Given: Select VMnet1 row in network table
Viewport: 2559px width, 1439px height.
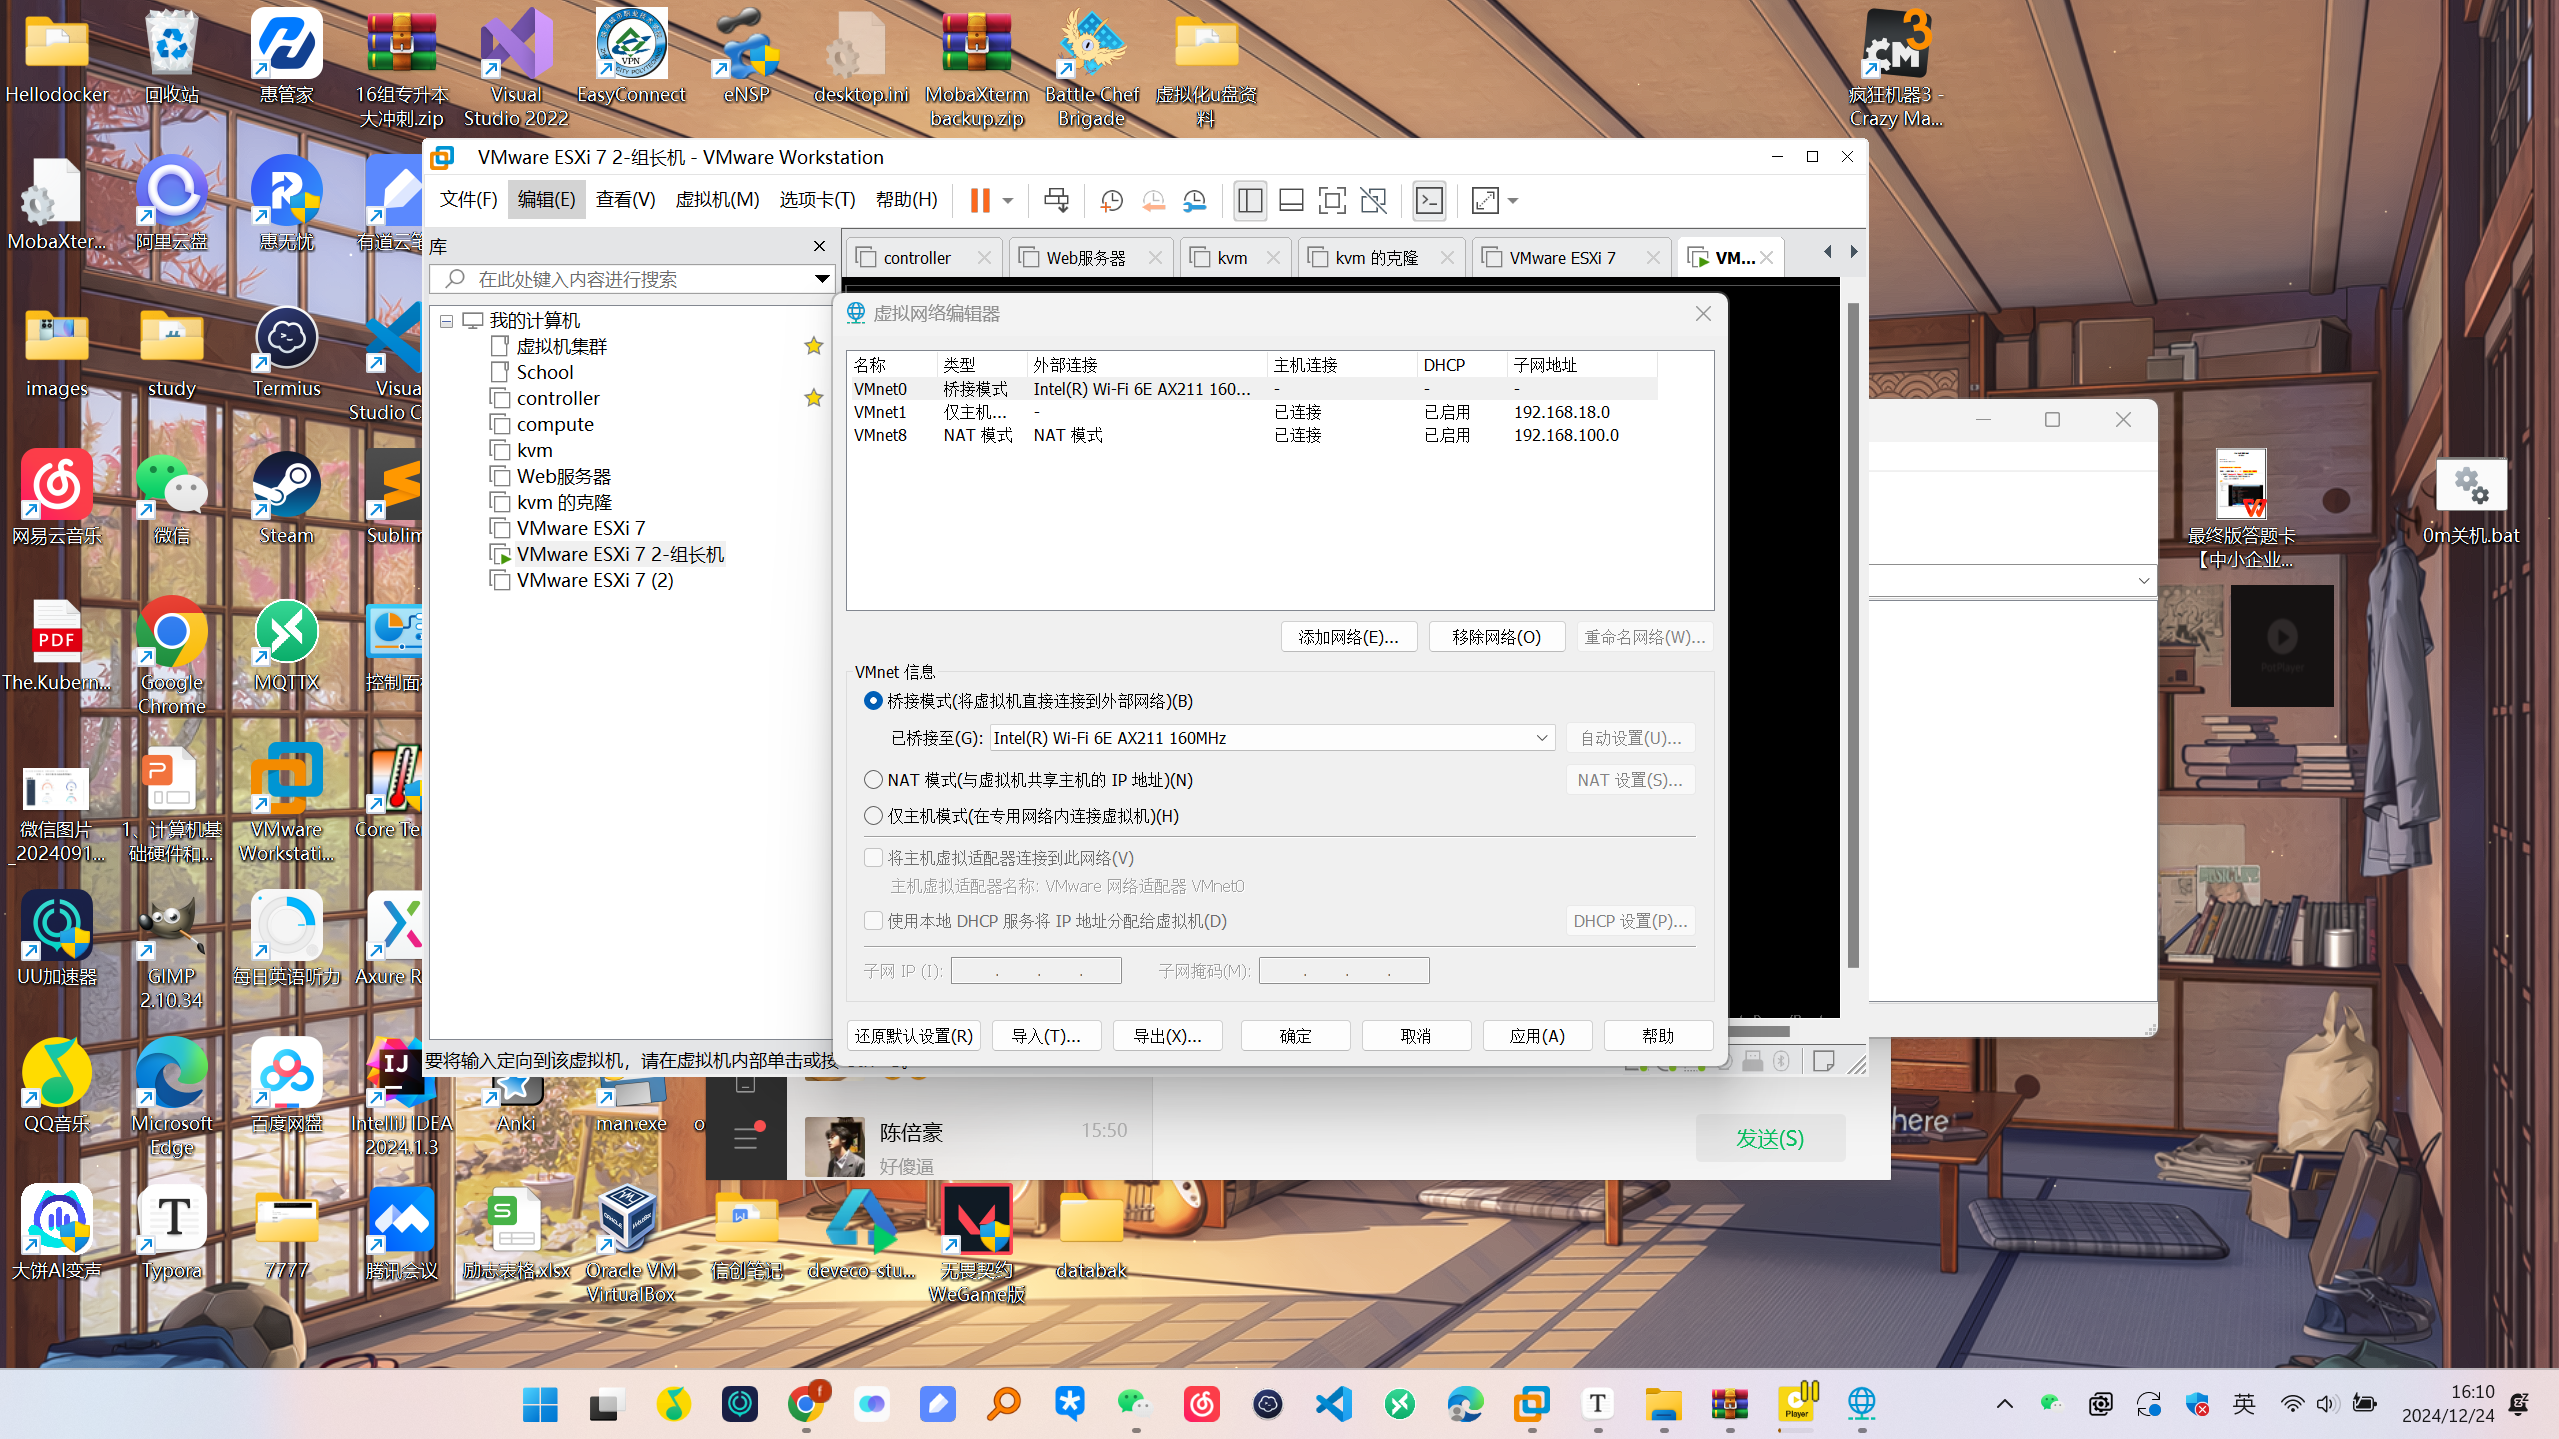Looking at the screenshot, I should (x=1252, y=413).
